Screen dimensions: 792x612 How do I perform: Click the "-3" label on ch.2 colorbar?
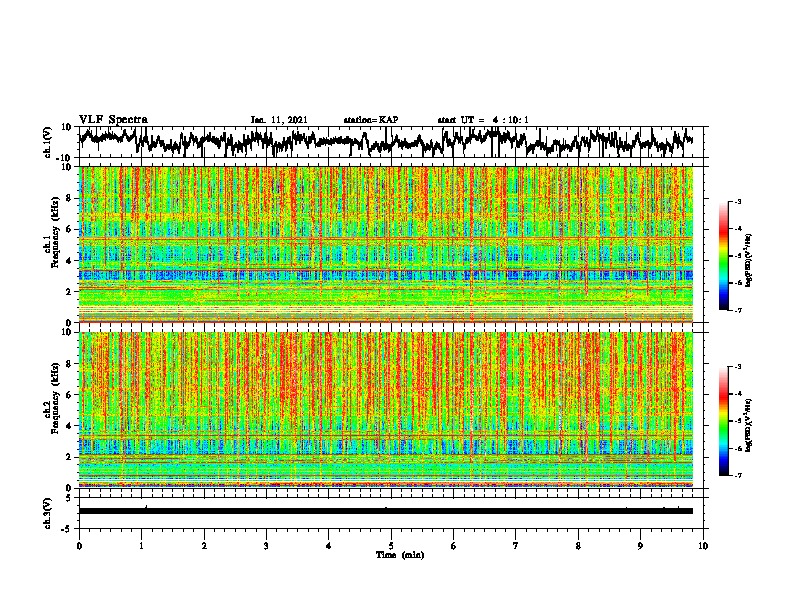[738, 367]
